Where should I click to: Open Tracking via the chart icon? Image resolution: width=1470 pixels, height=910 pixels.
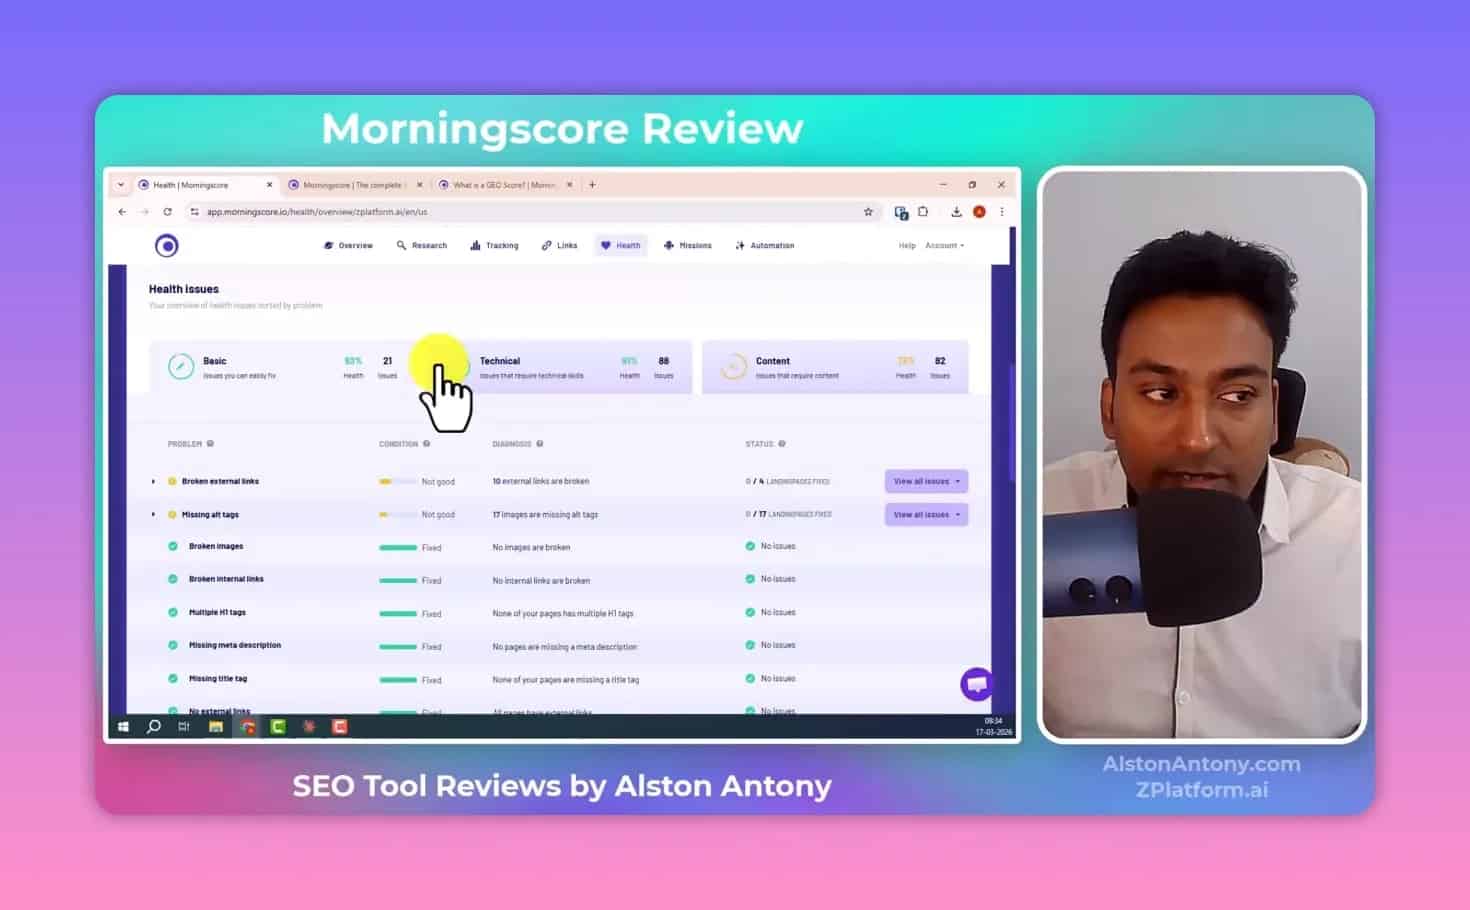pyautogui.click(x=474, y=245)
